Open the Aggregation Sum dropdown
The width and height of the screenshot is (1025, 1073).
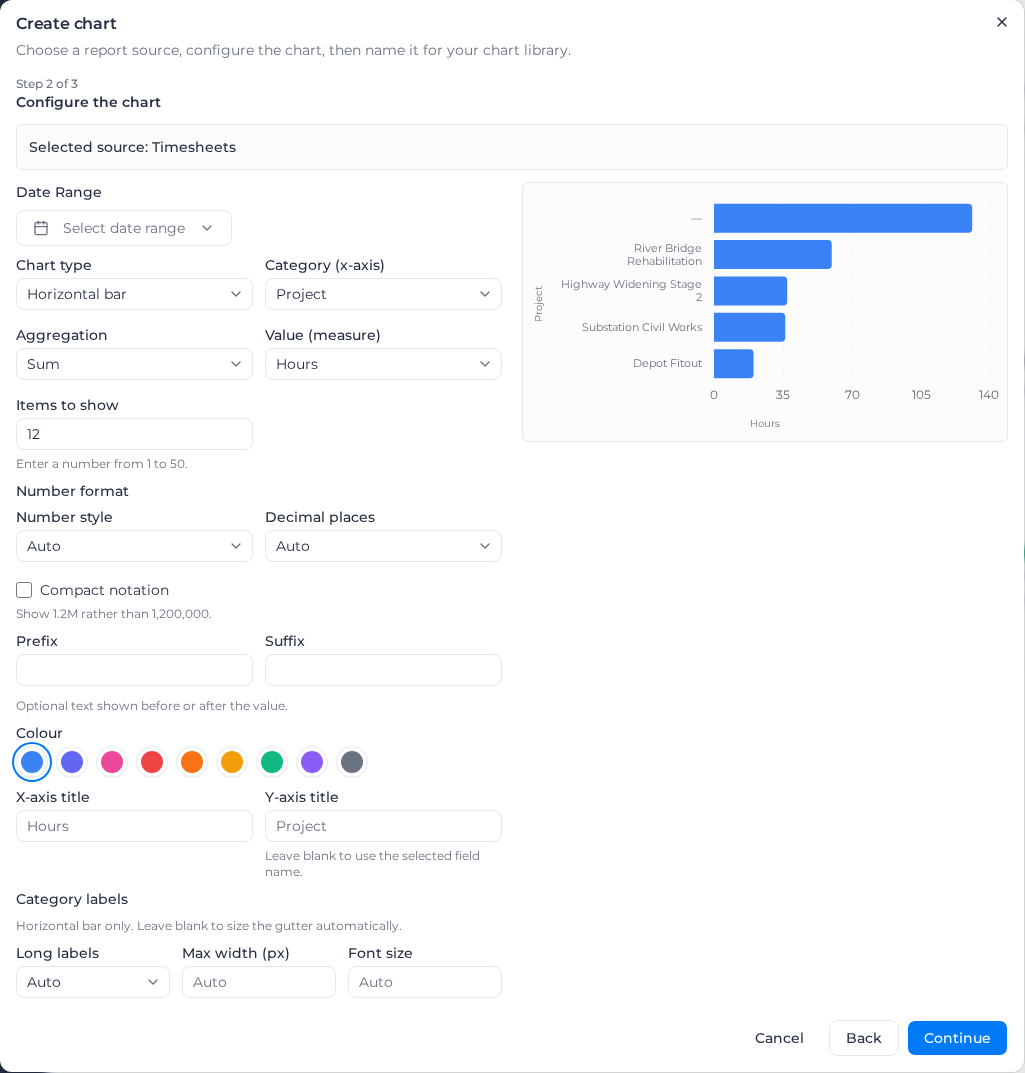point(134,364)
